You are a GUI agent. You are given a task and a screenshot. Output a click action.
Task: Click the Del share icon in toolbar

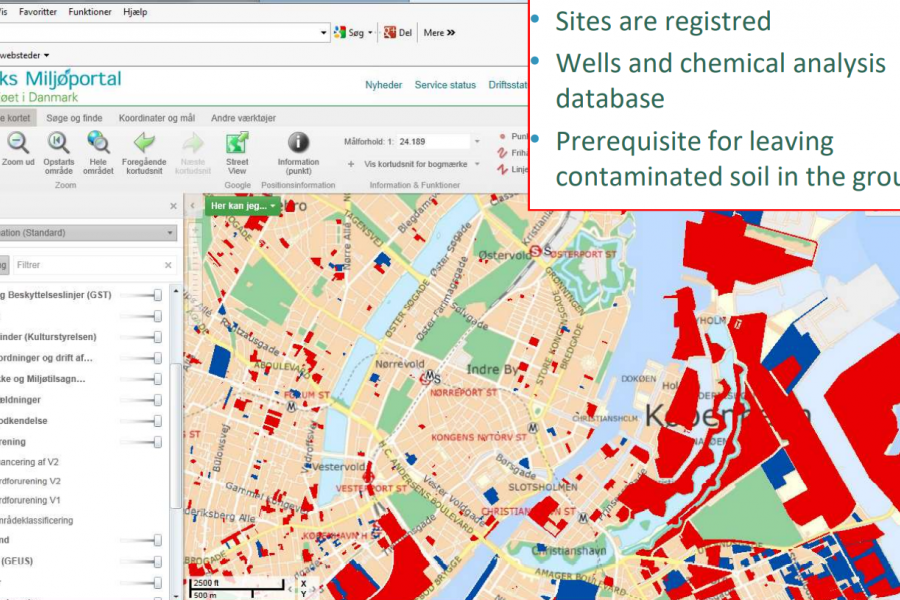coord(390,33)
